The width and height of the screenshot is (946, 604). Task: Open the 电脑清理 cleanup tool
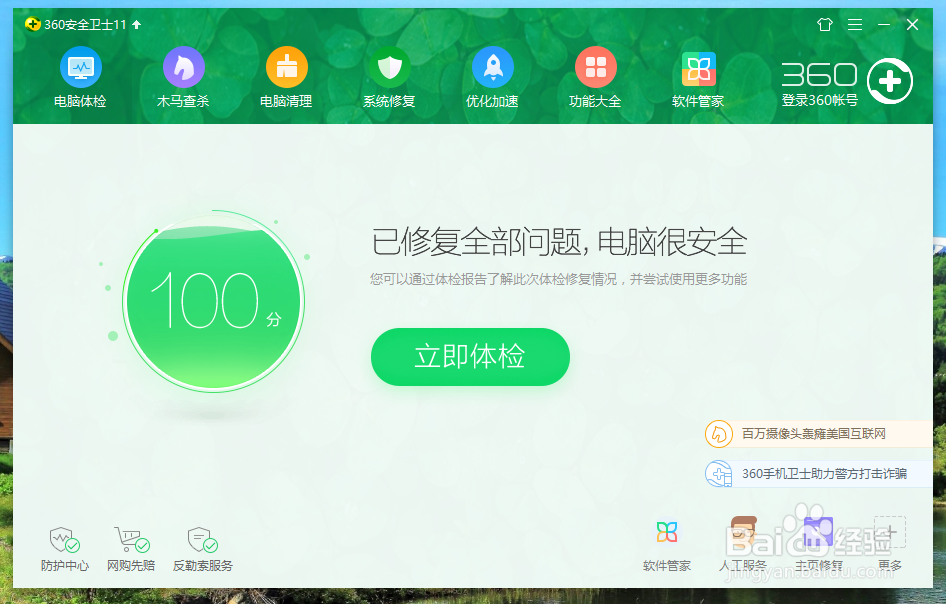click(x=286, y=78)
